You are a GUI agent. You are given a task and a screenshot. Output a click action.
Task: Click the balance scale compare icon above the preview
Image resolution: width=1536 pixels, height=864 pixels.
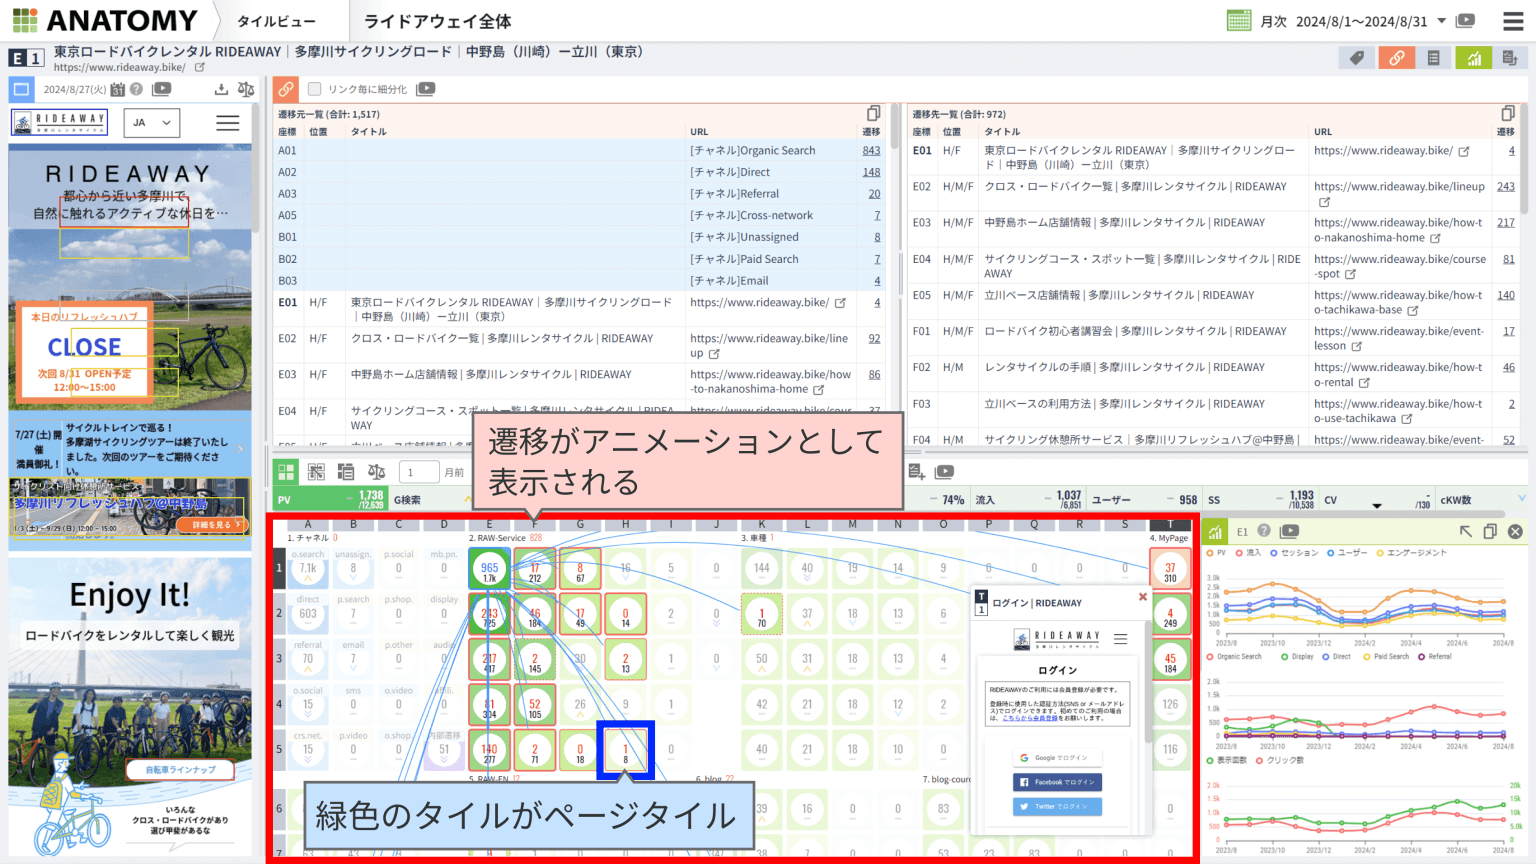pos(246,89)
